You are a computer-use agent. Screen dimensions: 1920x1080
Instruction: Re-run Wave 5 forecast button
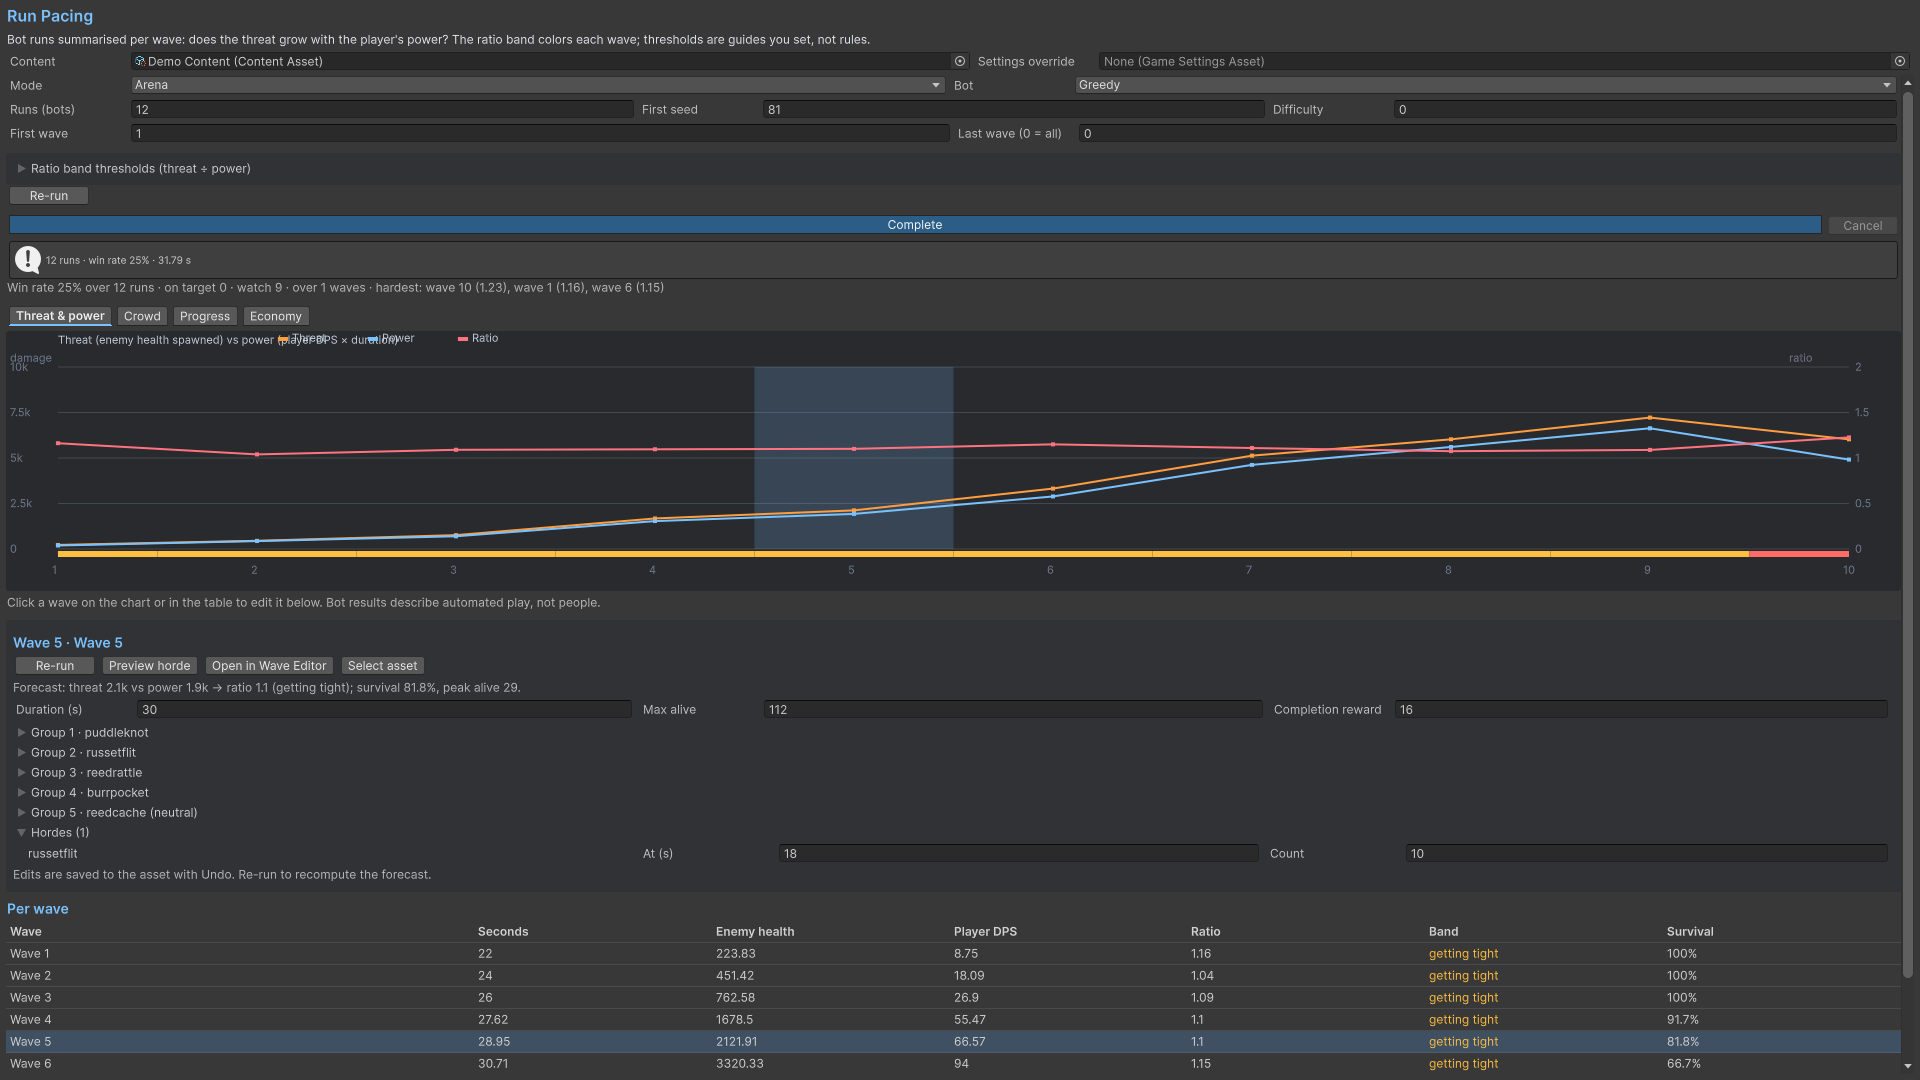click(x=55, y=666)
